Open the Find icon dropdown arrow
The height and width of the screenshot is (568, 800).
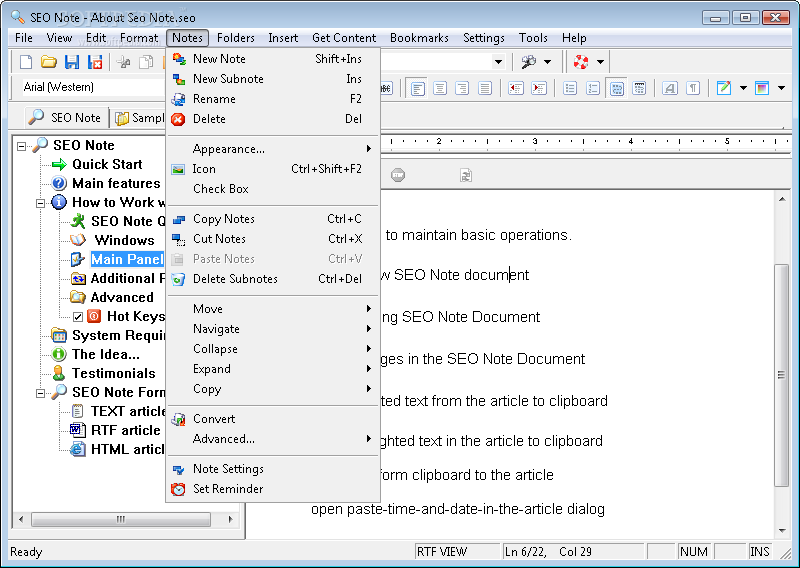(x=547, y=62)
